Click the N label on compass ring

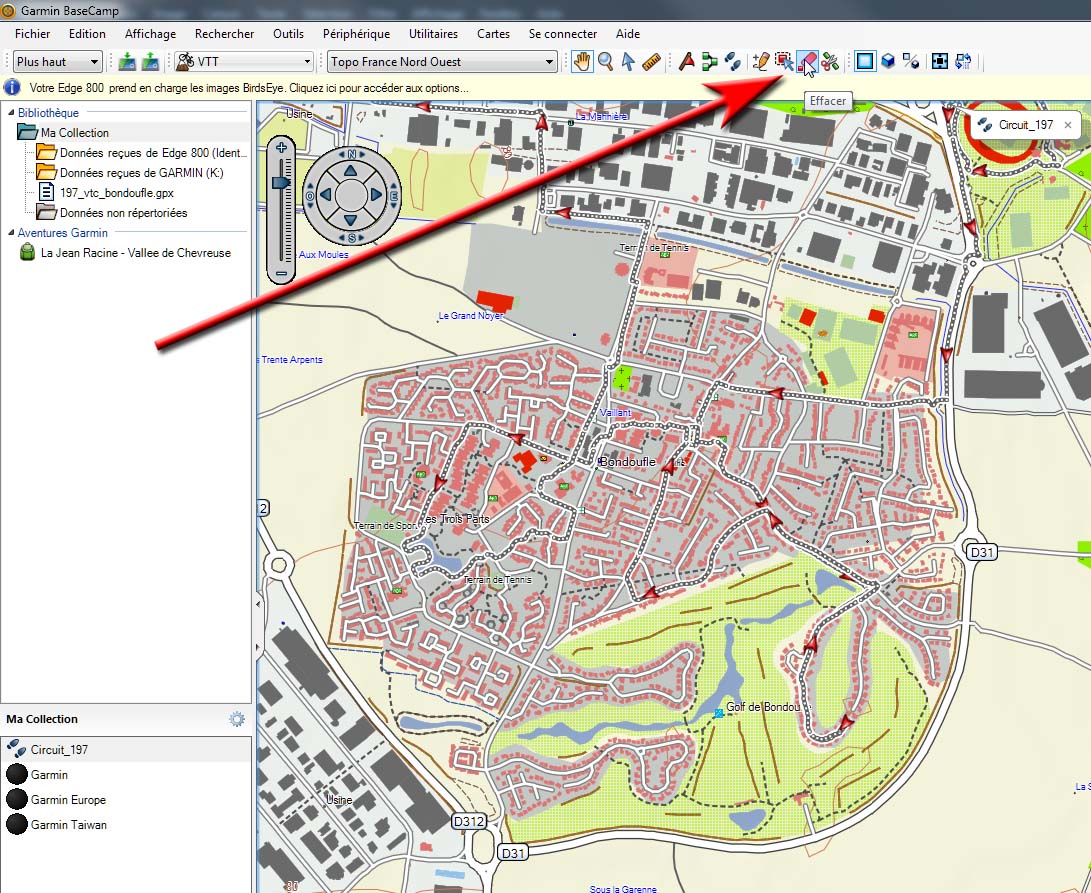[x=351, y=154]
